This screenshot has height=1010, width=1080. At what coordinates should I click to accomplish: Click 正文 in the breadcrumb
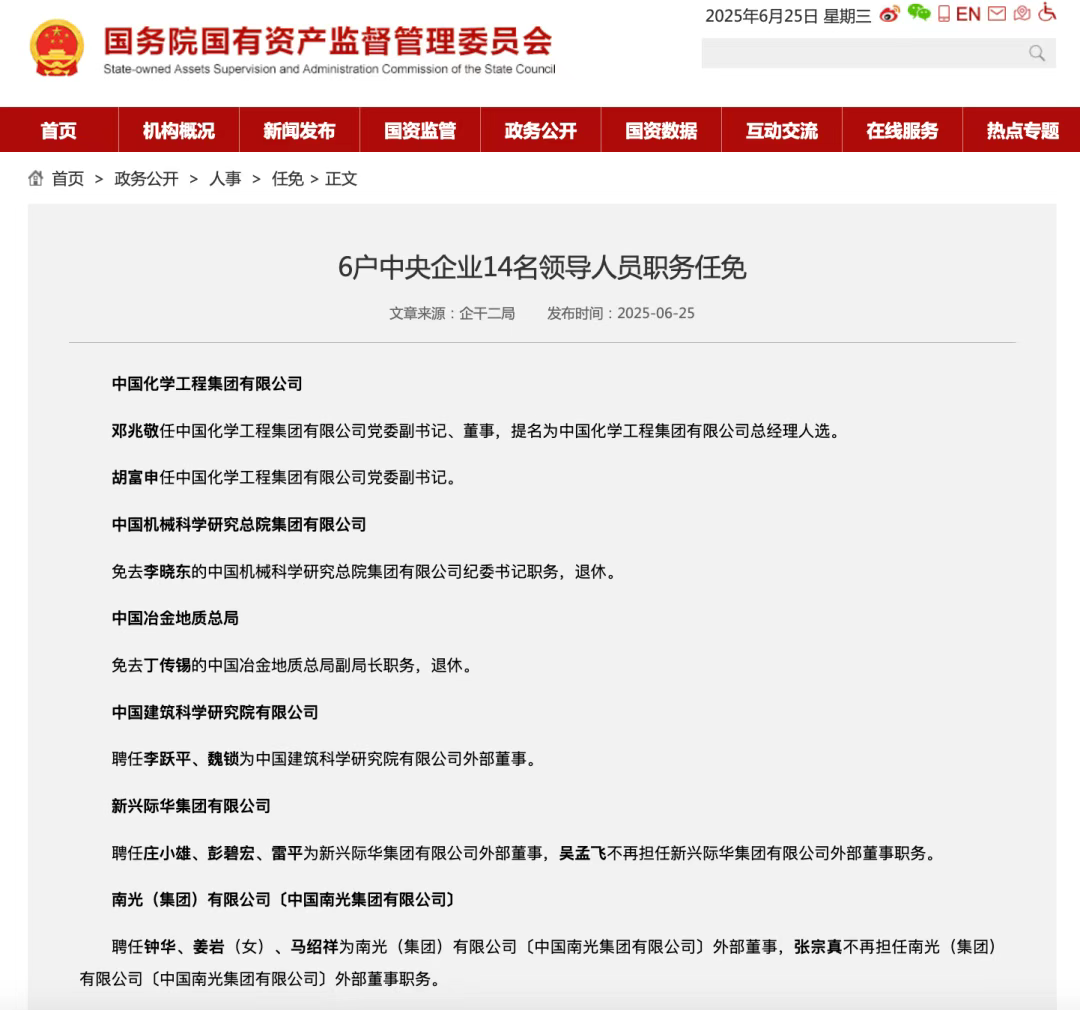click(x=341, y=179)
